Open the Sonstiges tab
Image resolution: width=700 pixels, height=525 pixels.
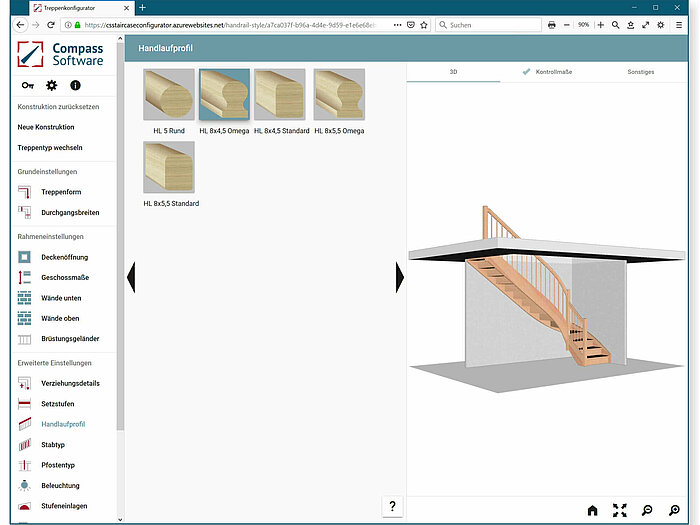tap(641, 73)
